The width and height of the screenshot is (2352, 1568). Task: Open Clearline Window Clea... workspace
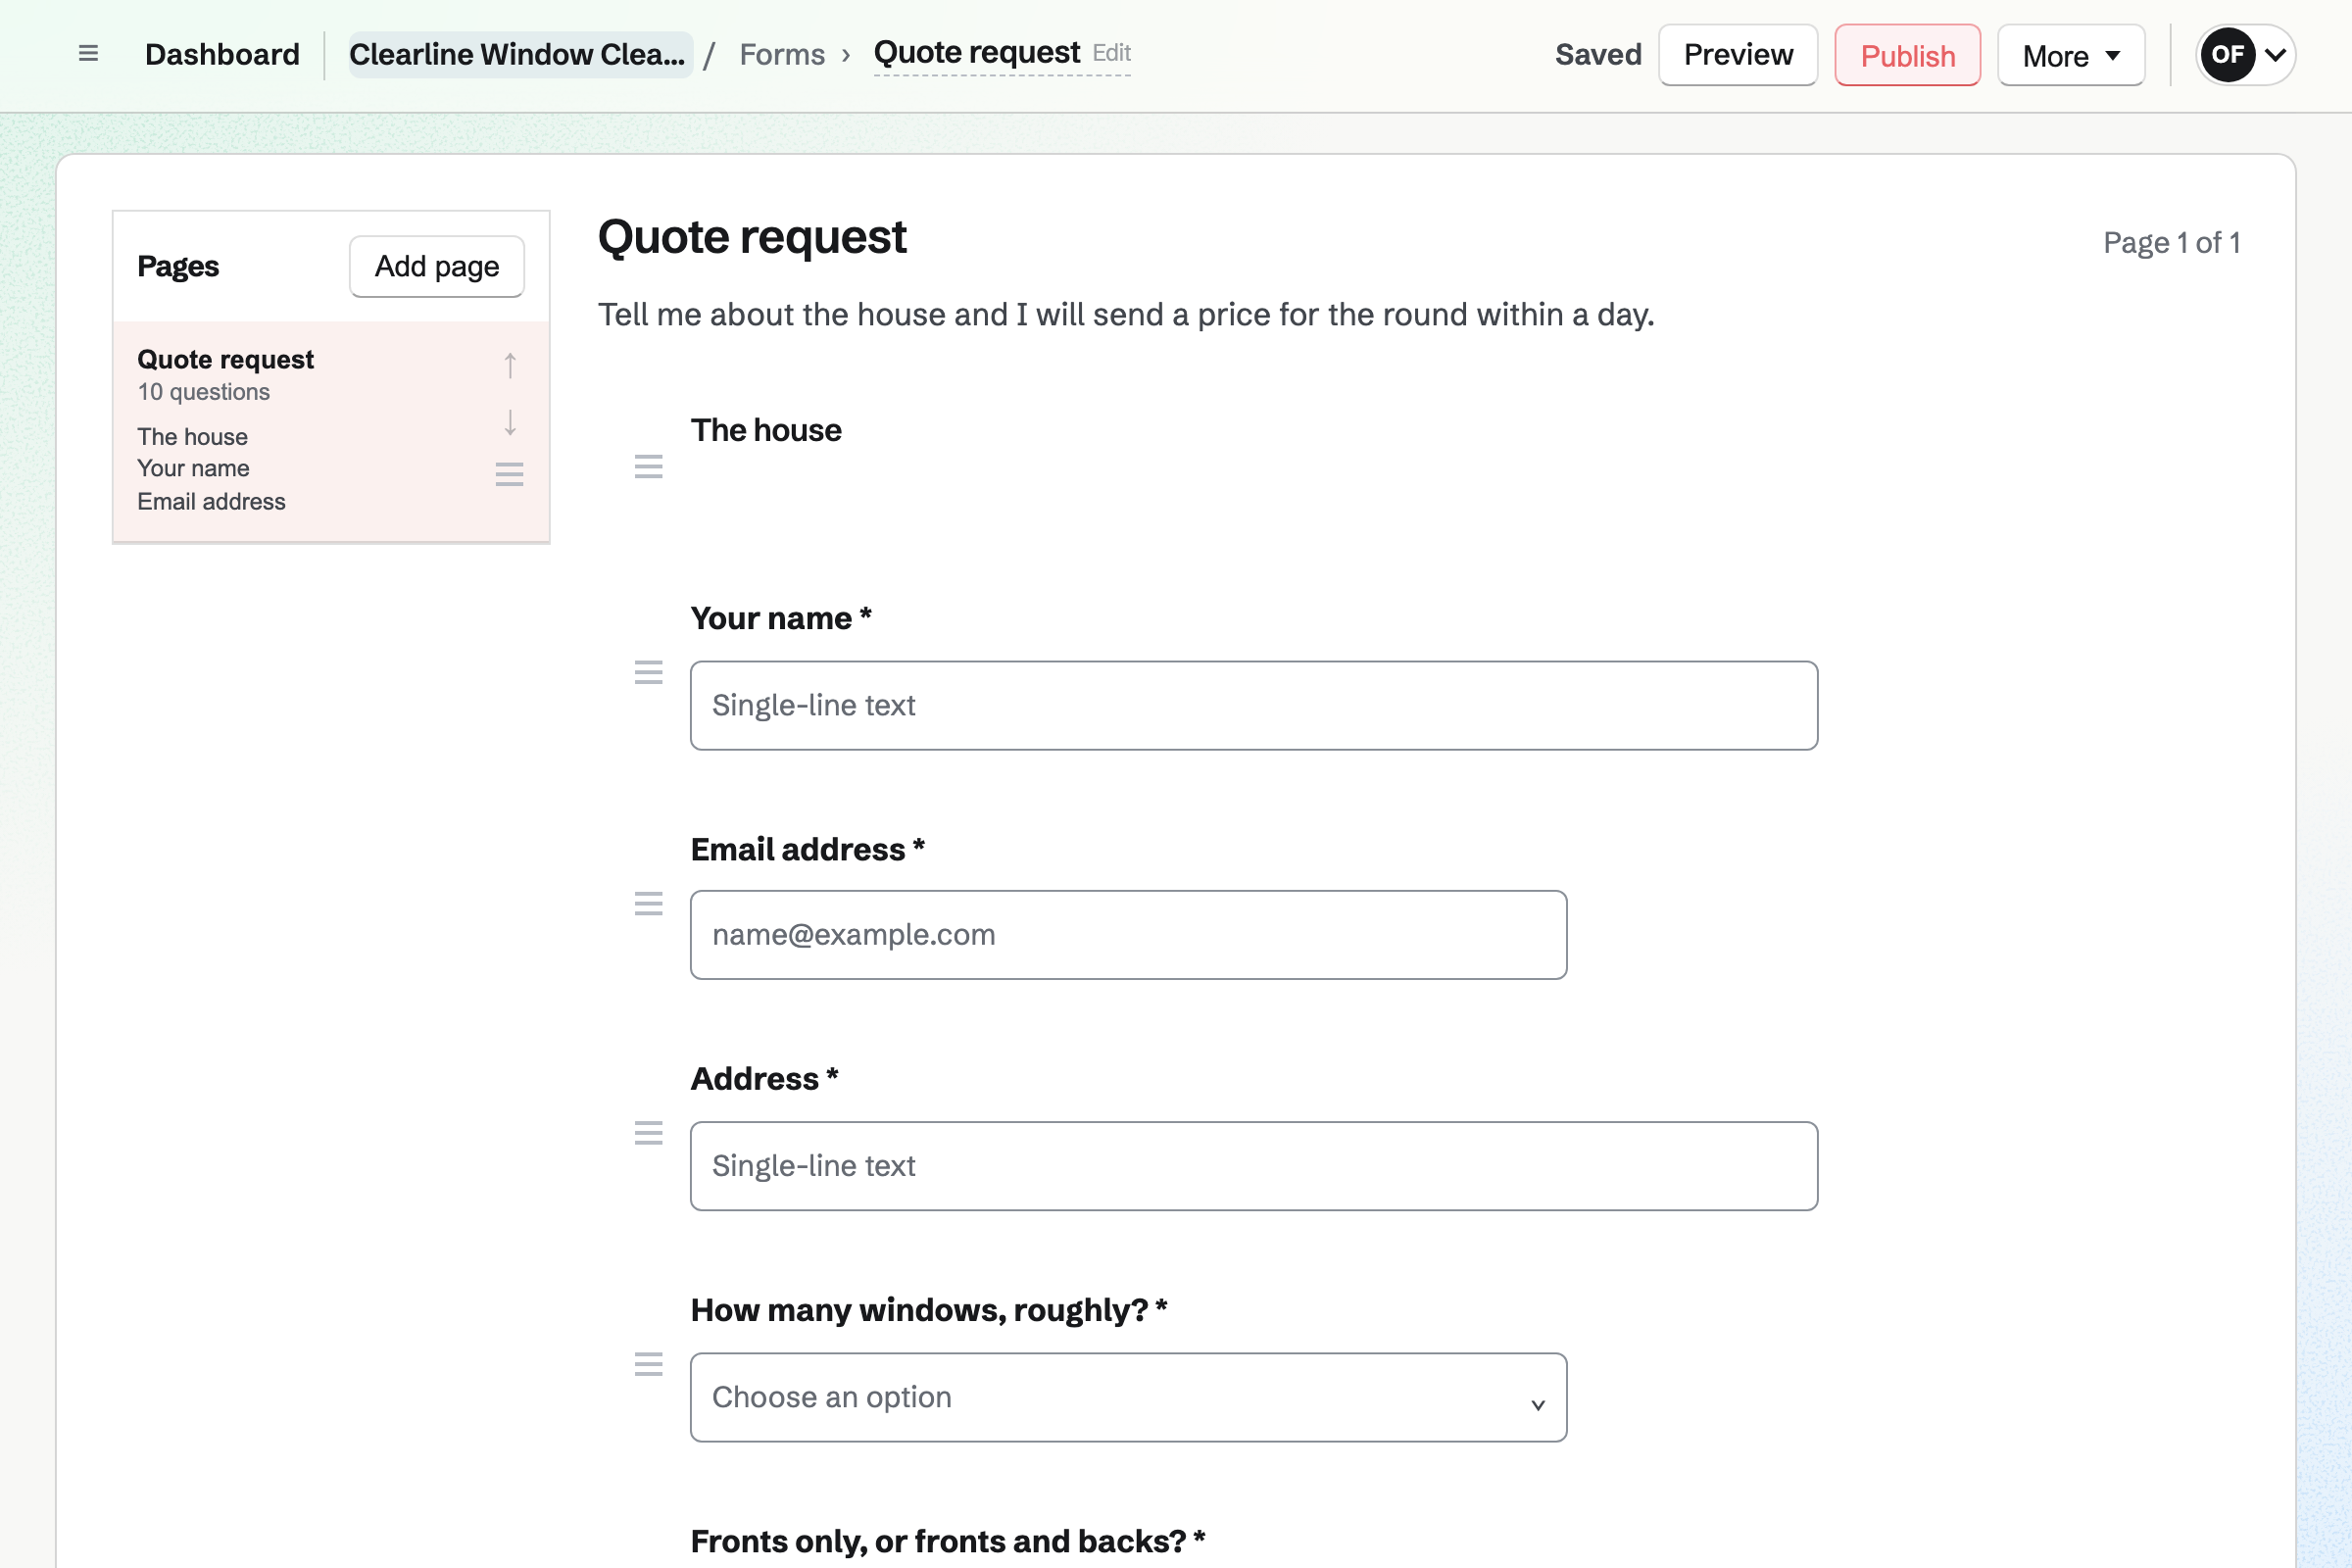[519, 54]
